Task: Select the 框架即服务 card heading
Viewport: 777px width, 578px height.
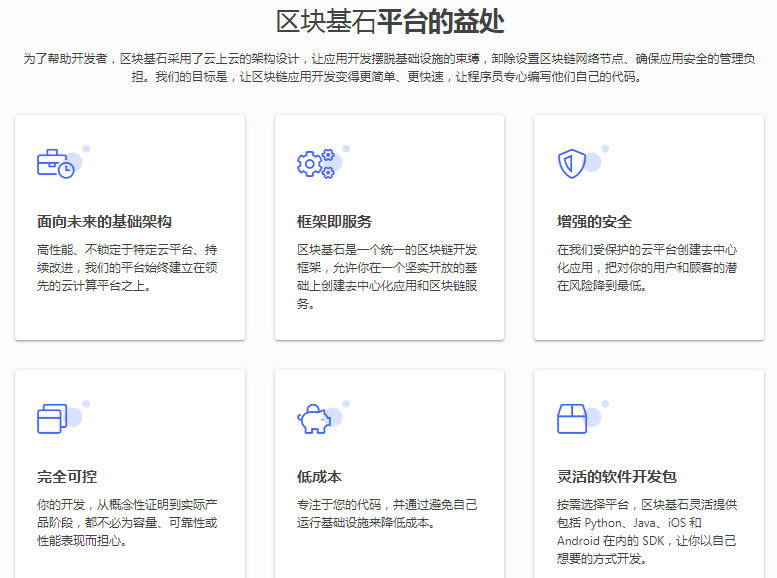Action: 334,221
